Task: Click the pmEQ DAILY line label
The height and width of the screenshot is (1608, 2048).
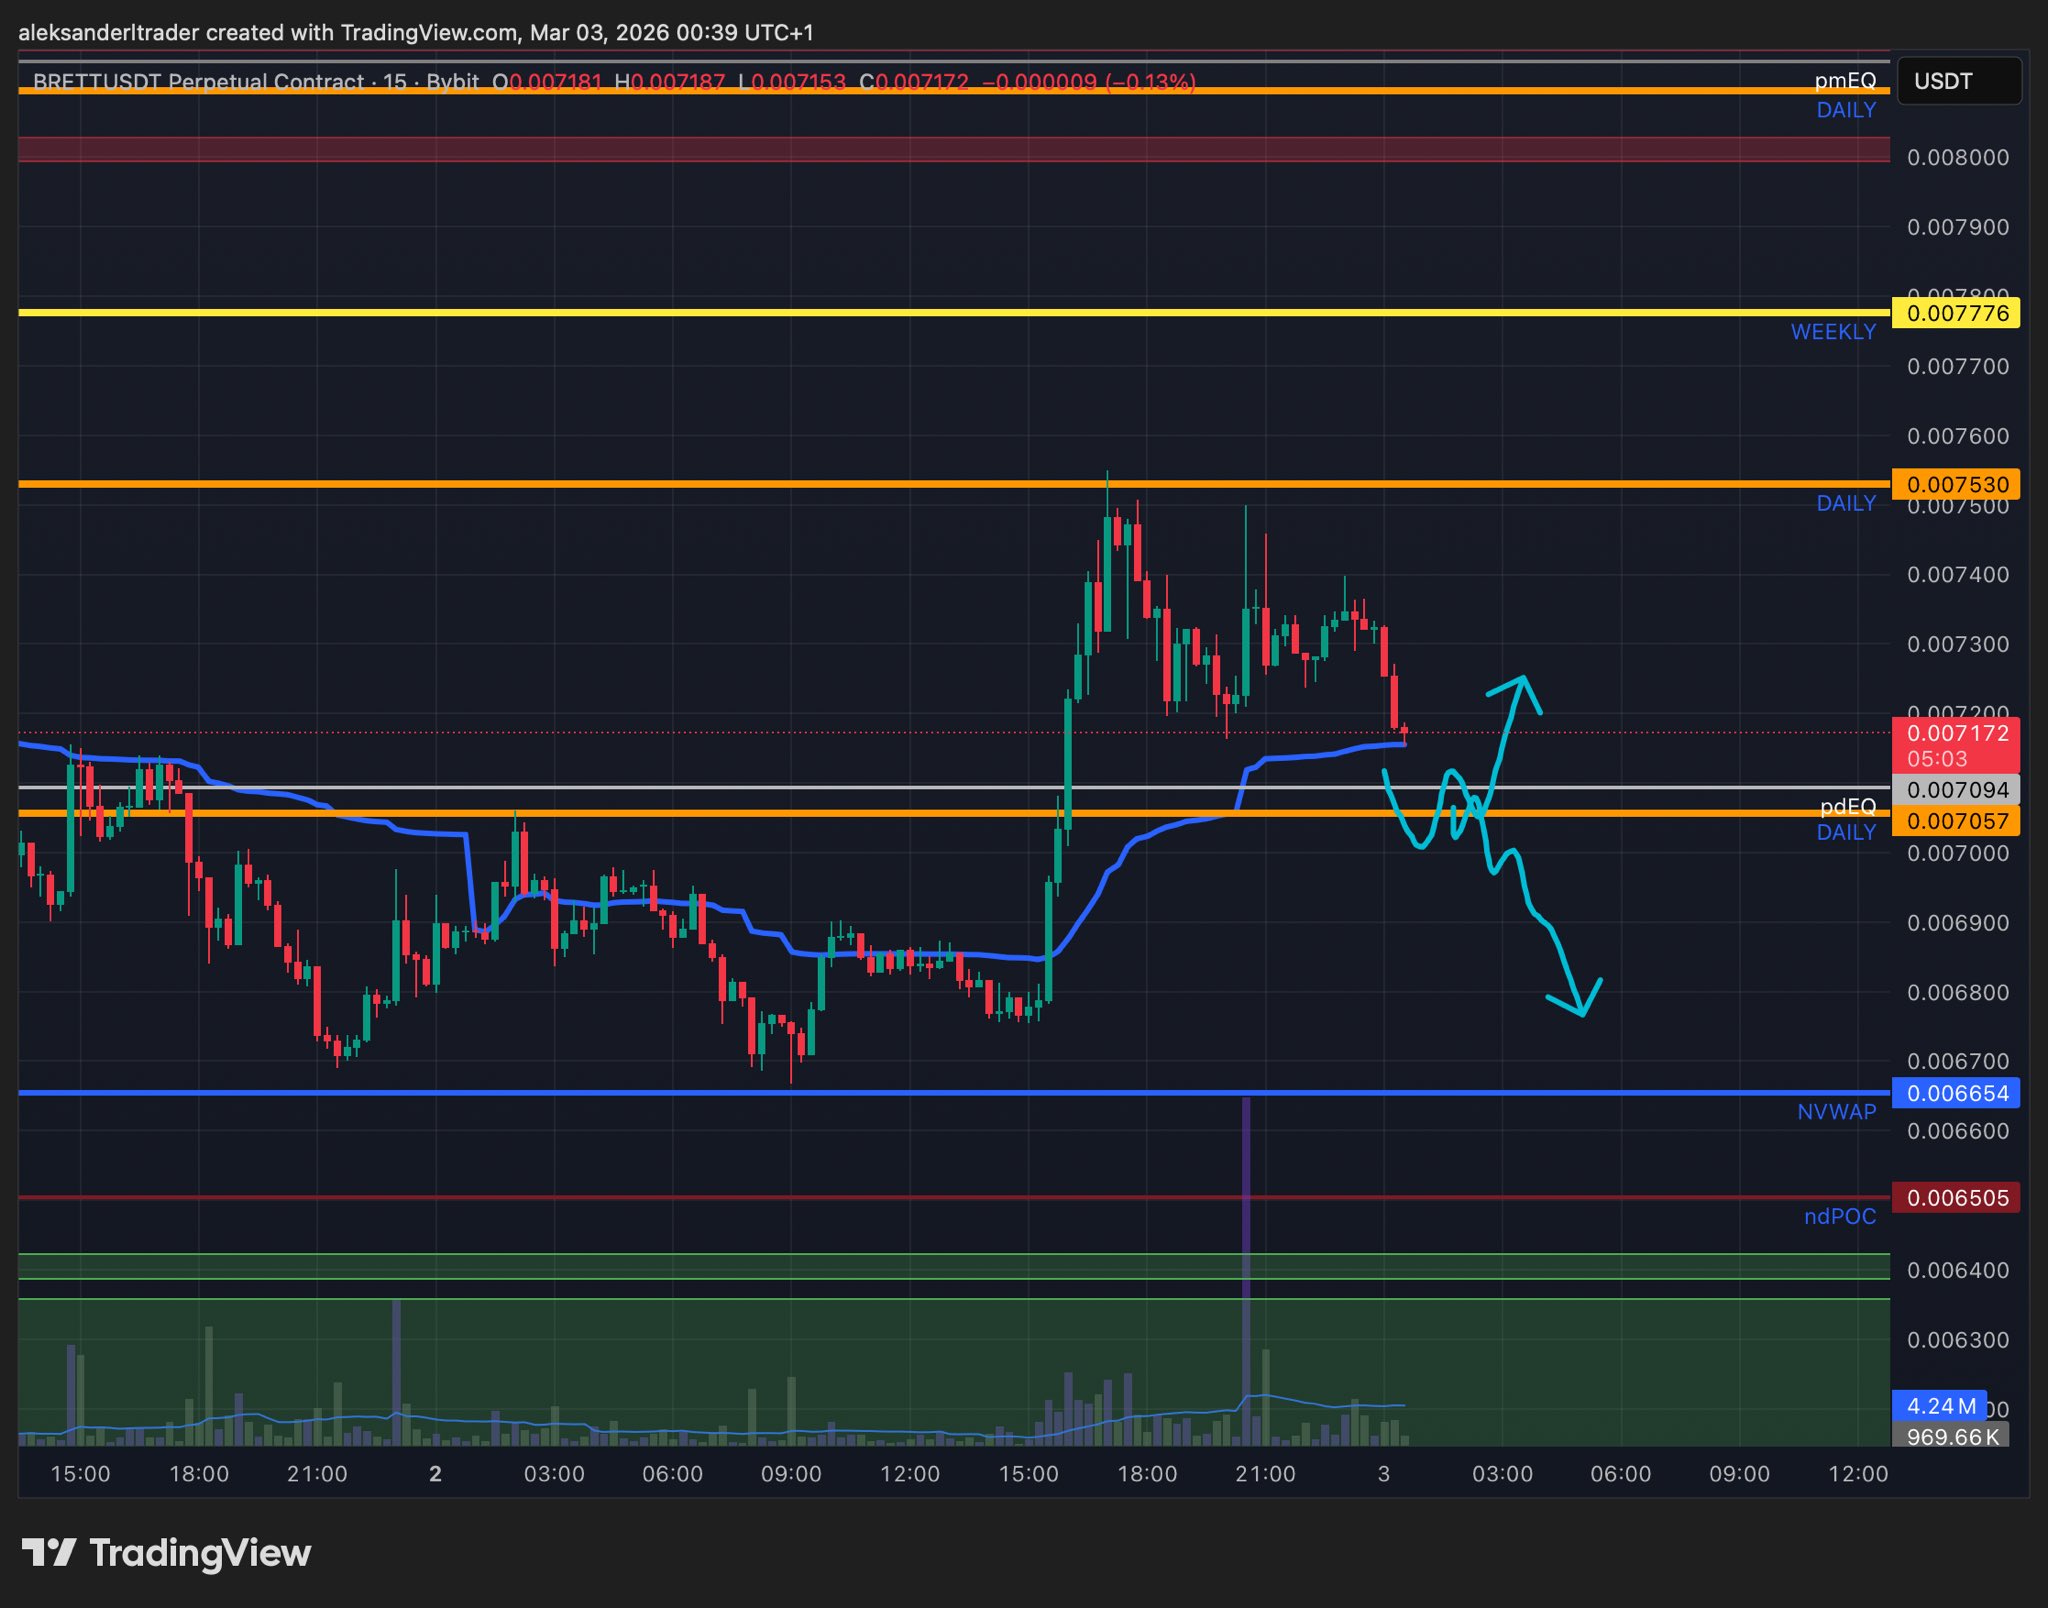Action: [1845, 82]
